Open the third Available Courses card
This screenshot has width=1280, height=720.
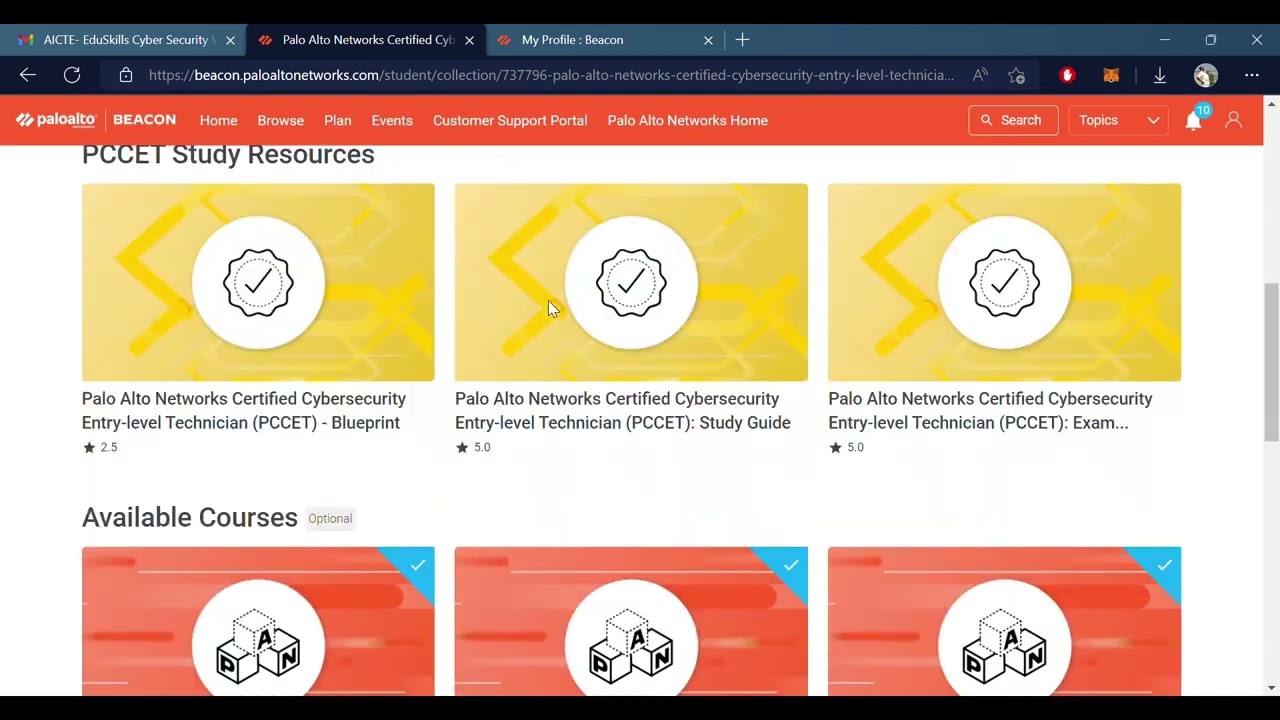click(x=1004, y=621)
